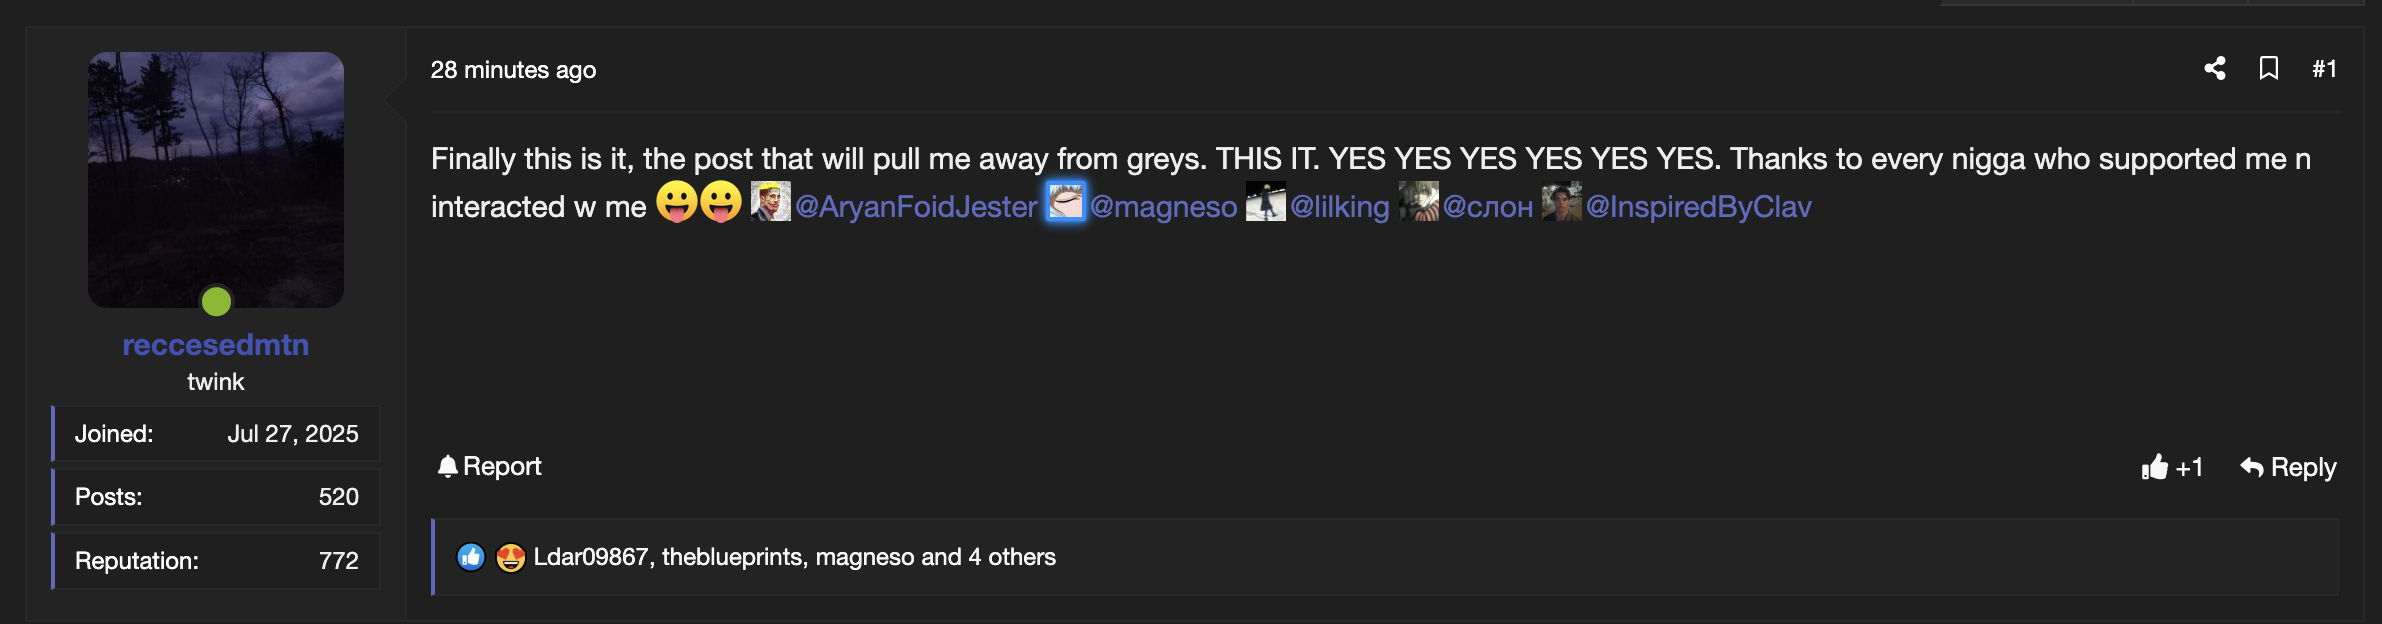Visit the reccesedmtn username link
2382x624 pixels.
tap(216, 344)
